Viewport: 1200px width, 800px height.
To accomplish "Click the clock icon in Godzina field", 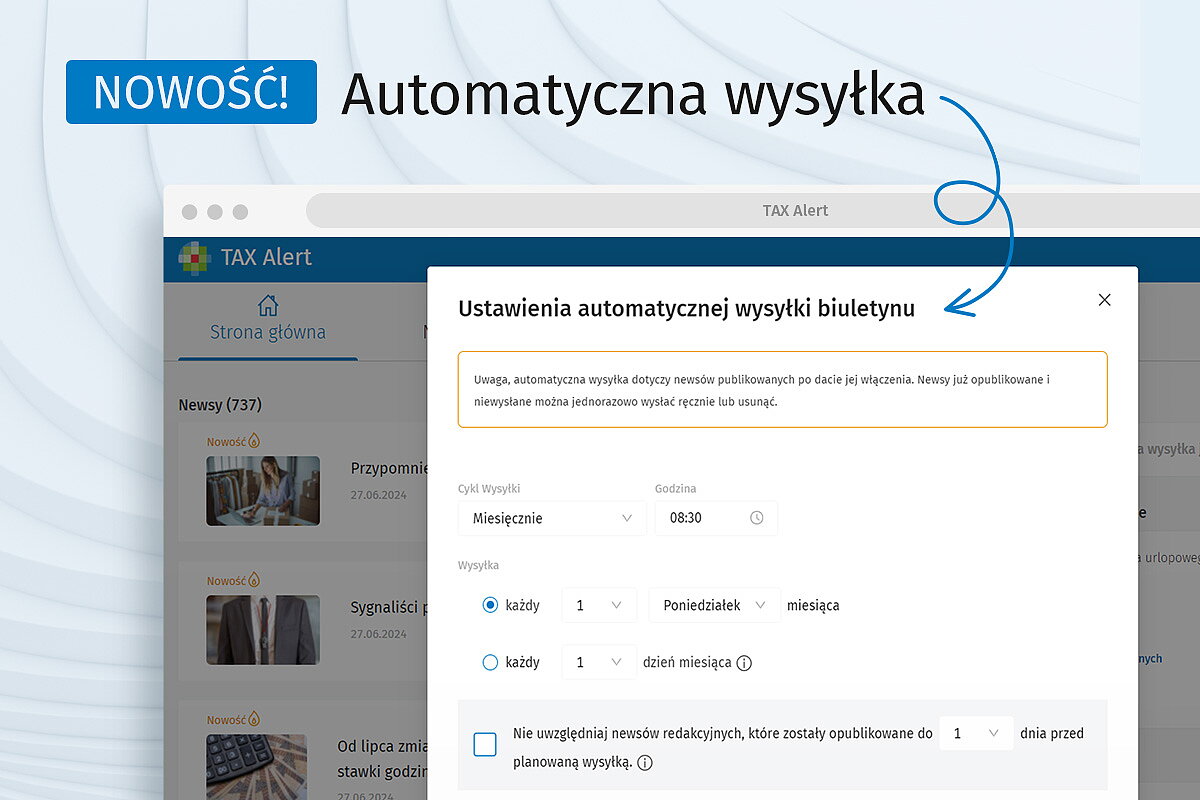I will 757,518.
